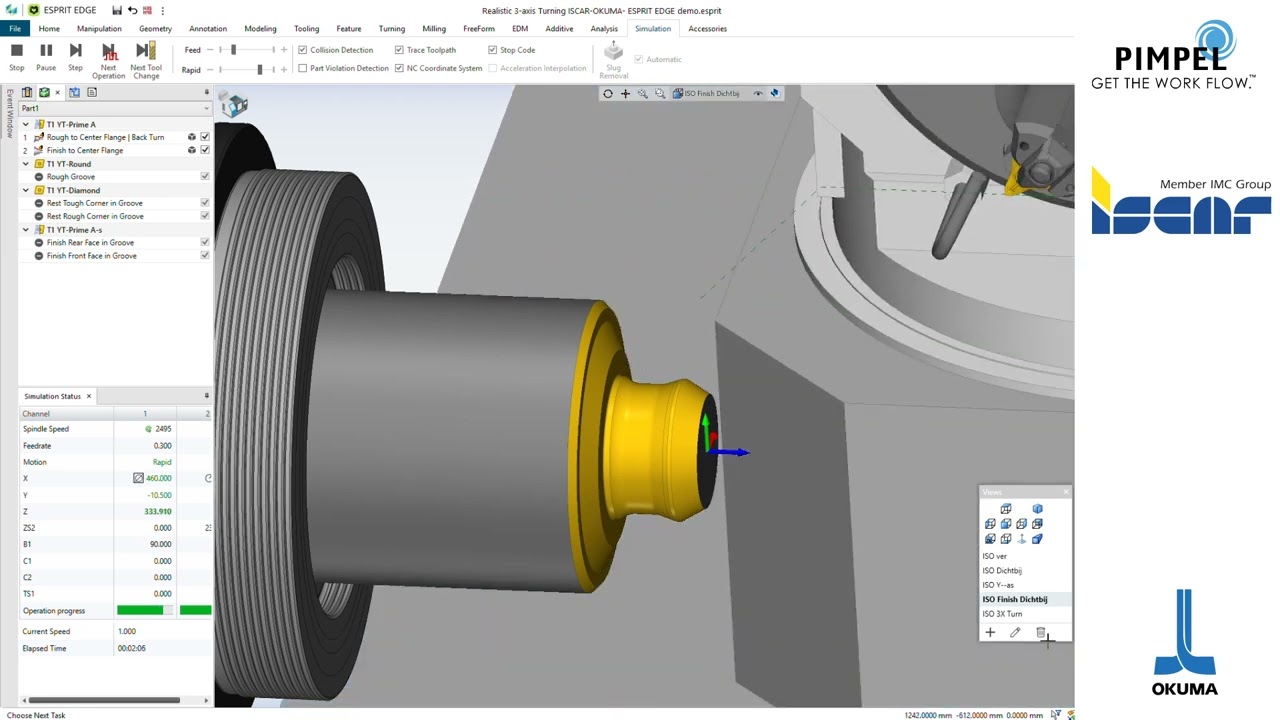Go to the Analysis tab

coord(604,28)
